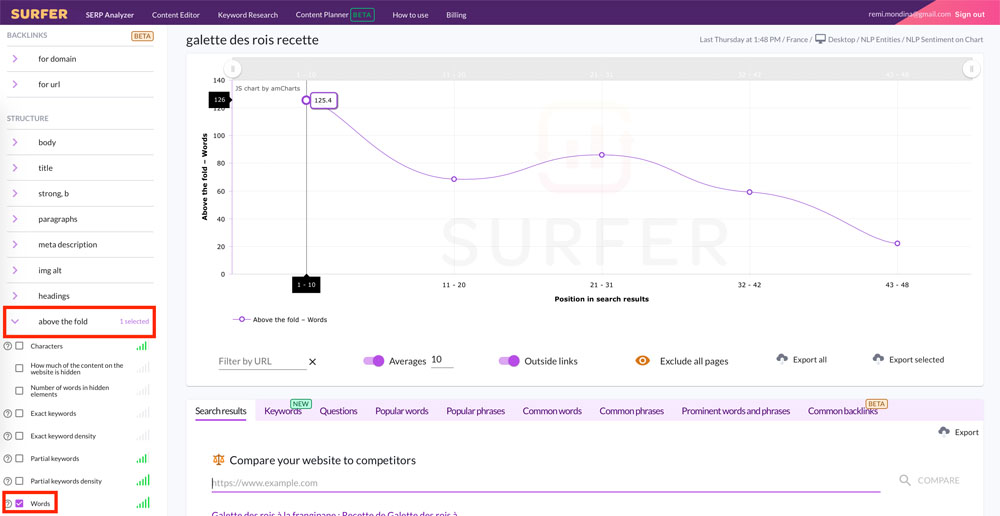1000x516 pixels.
Task: Click the help icon beside Words
Action: [8, 504]
